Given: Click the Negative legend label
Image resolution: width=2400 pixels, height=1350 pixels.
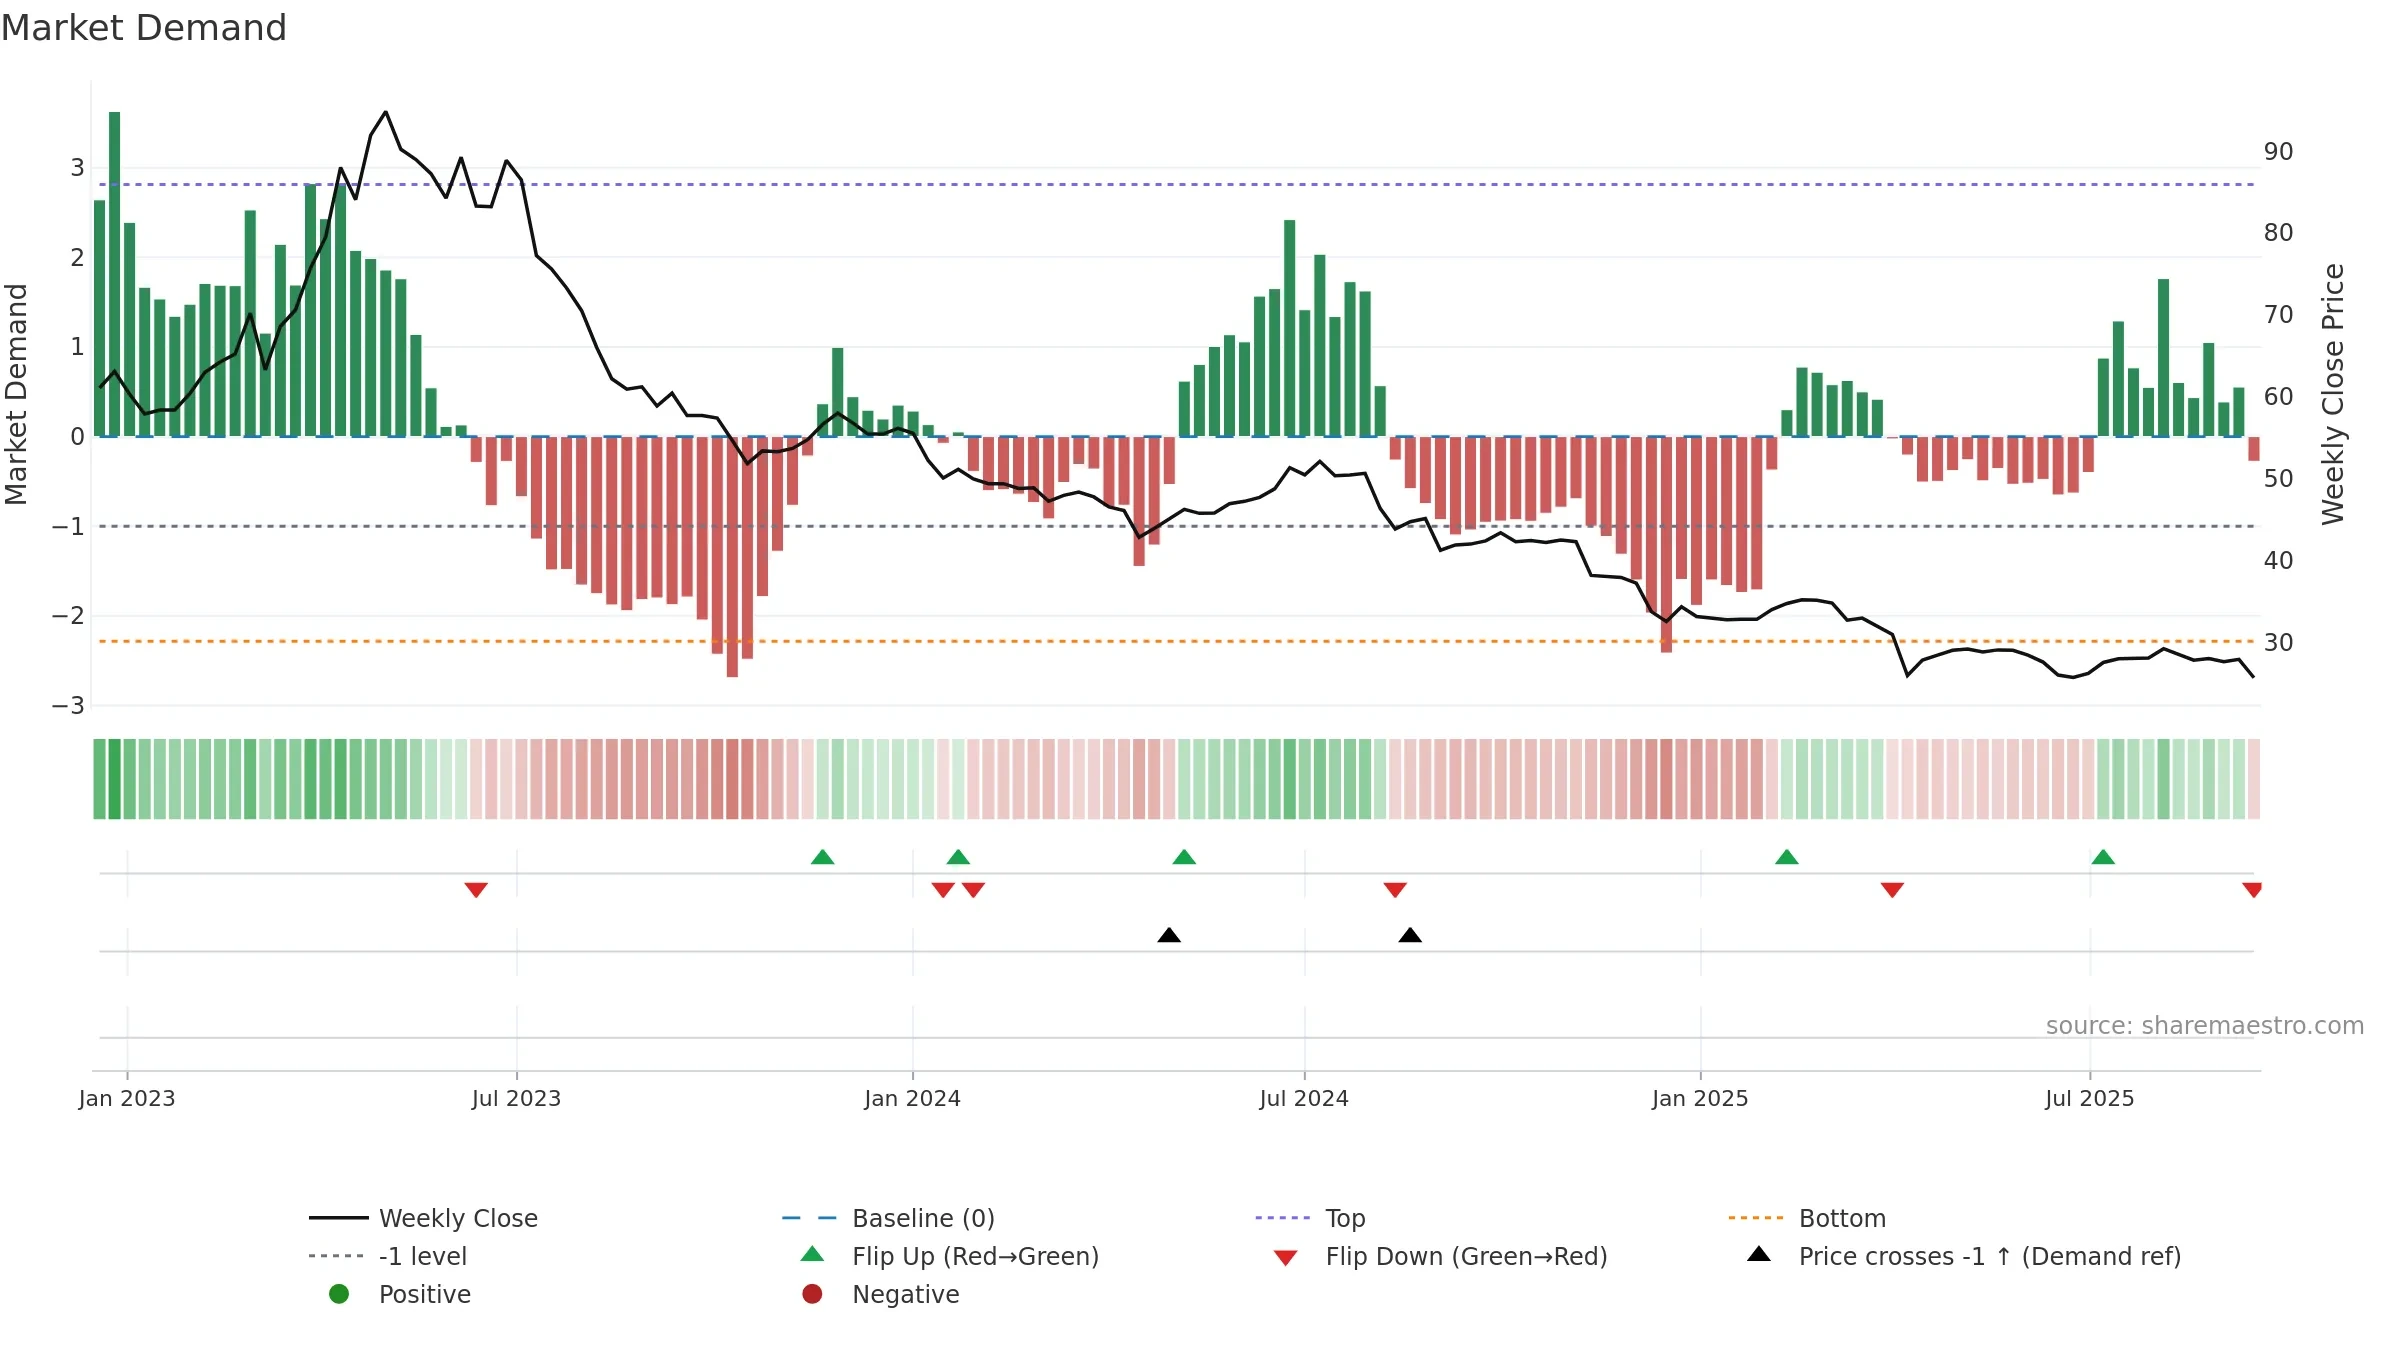Looking at the screenshot, I should tap(905, 1294).
